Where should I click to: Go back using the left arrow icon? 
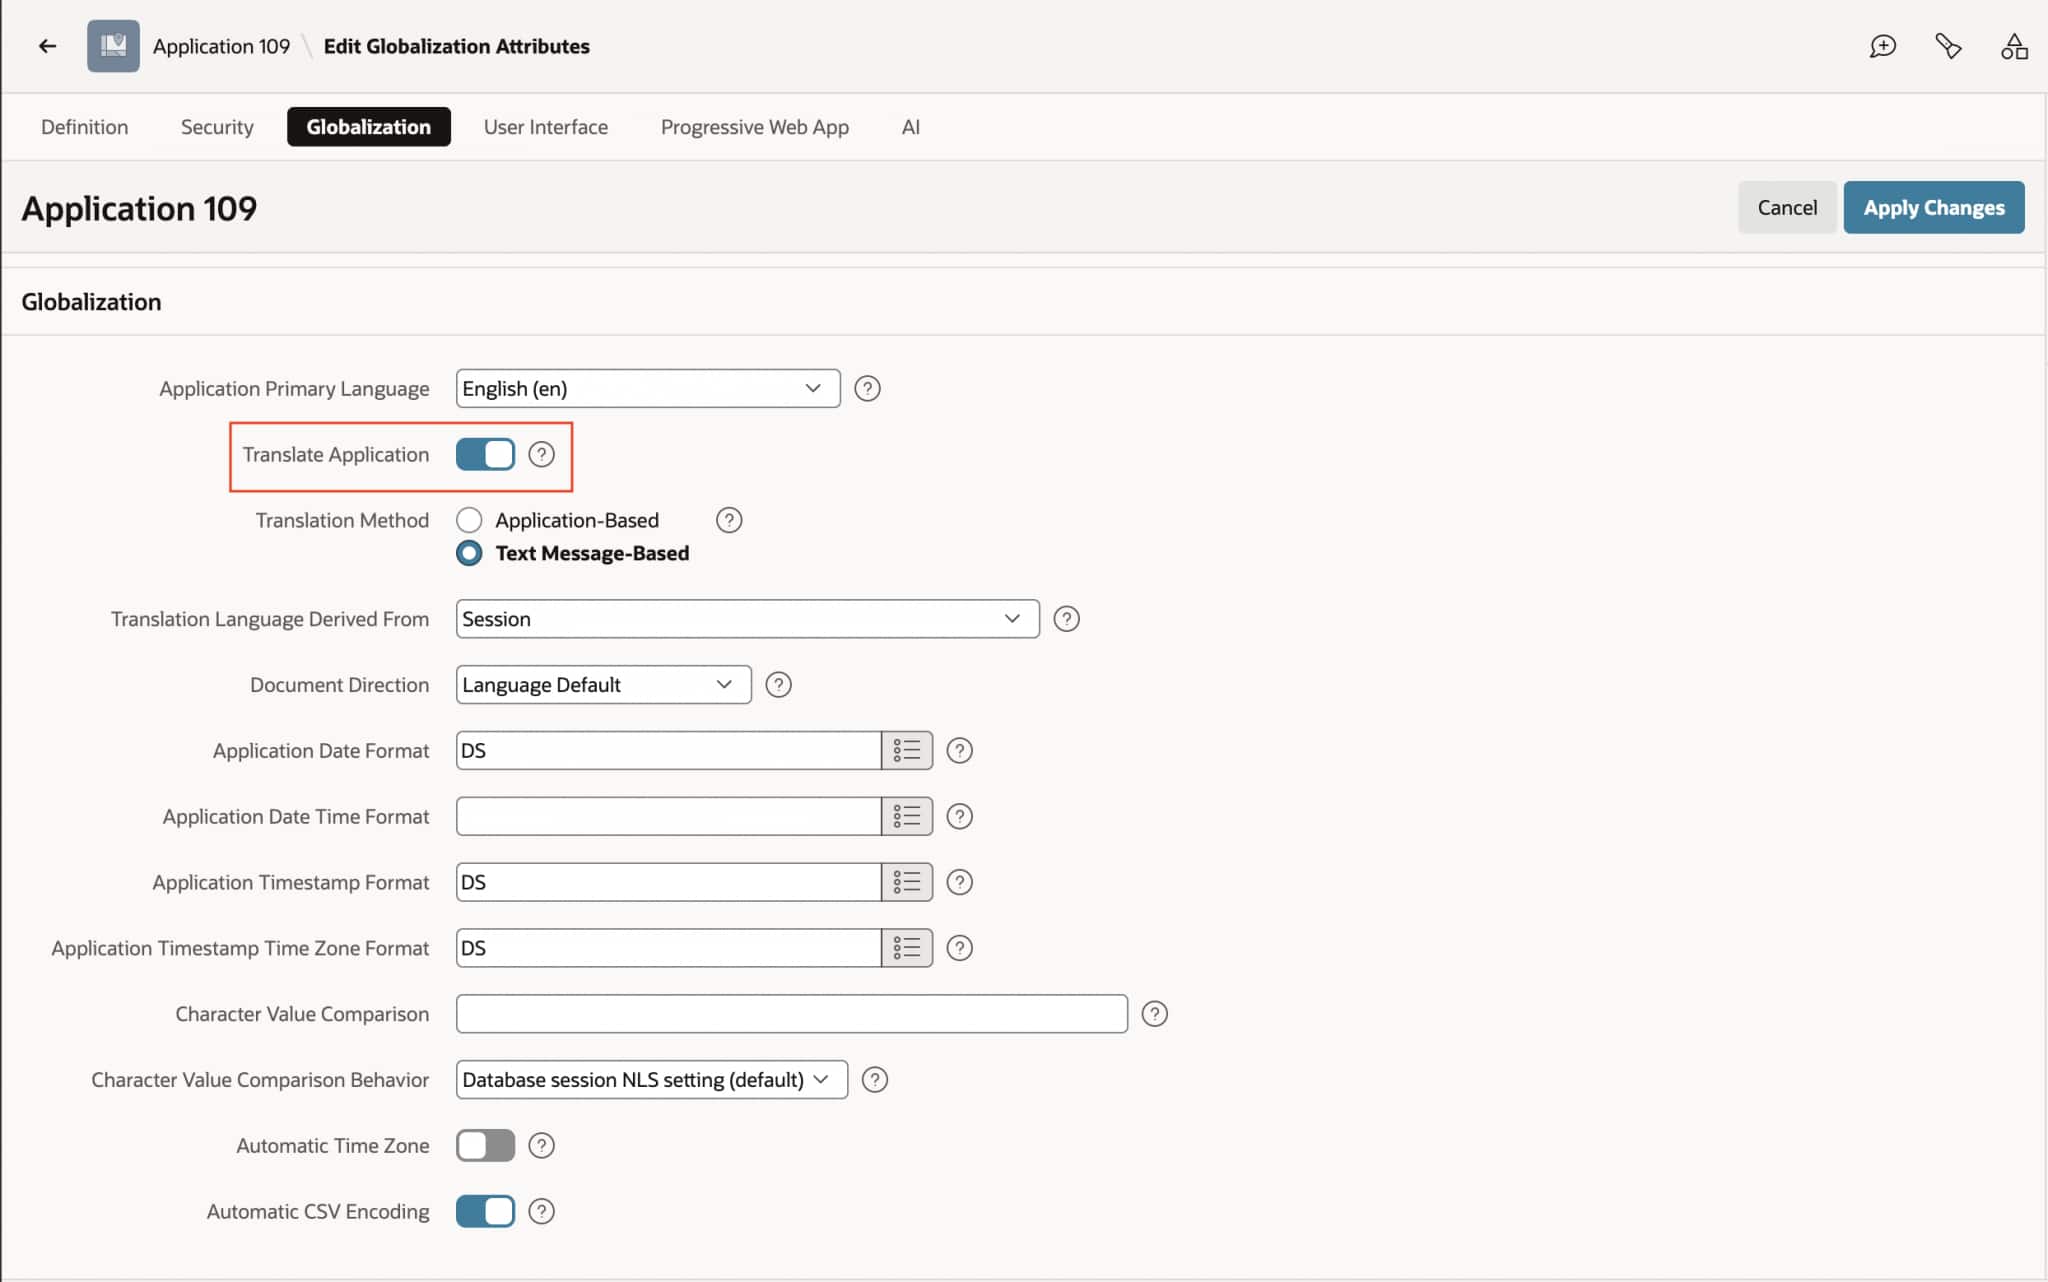47,46
